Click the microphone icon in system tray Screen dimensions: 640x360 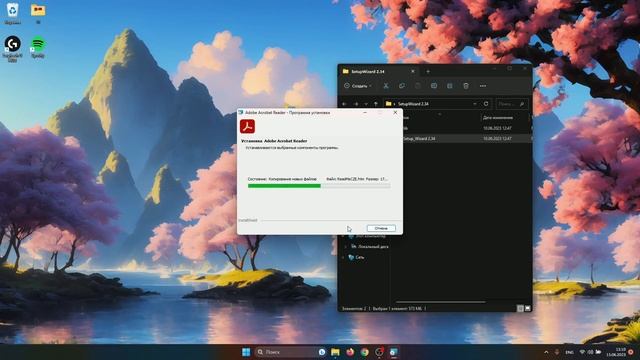(x=557, y=352)
